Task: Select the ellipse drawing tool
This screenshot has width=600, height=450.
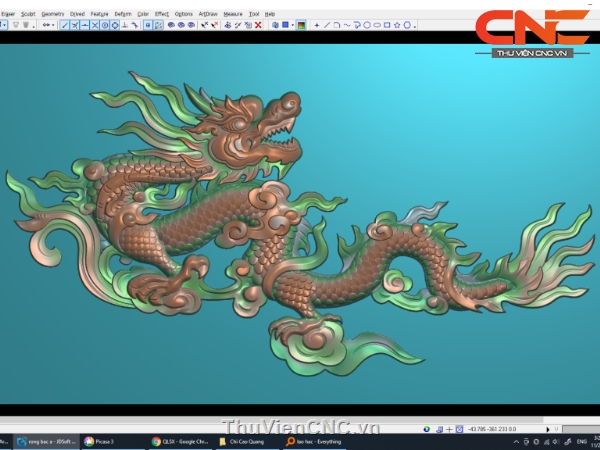Action: (x=377, y=25)
